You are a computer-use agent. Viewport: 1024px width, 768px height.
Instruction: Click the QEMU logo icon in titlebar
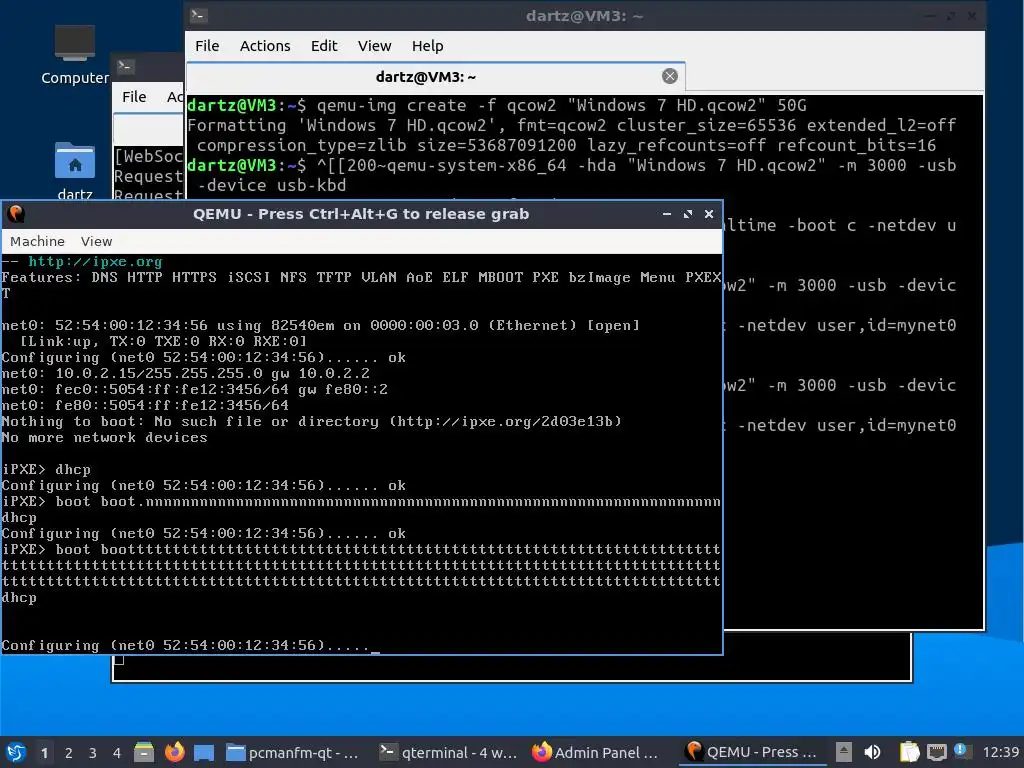click(x=16, y=214)
